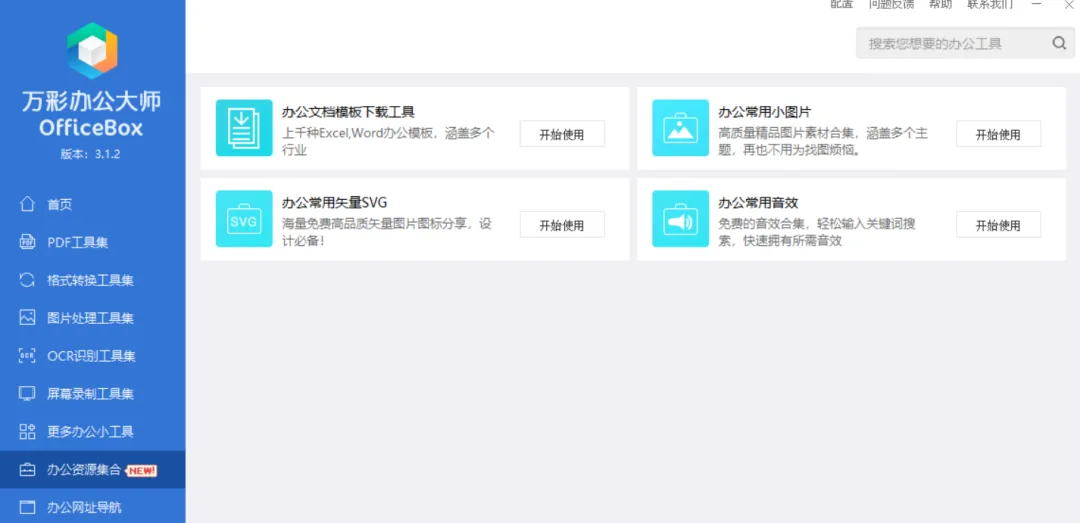
Task: Open 配置 in the top bar
Action: pyautogui.click(x=842, y=4)
